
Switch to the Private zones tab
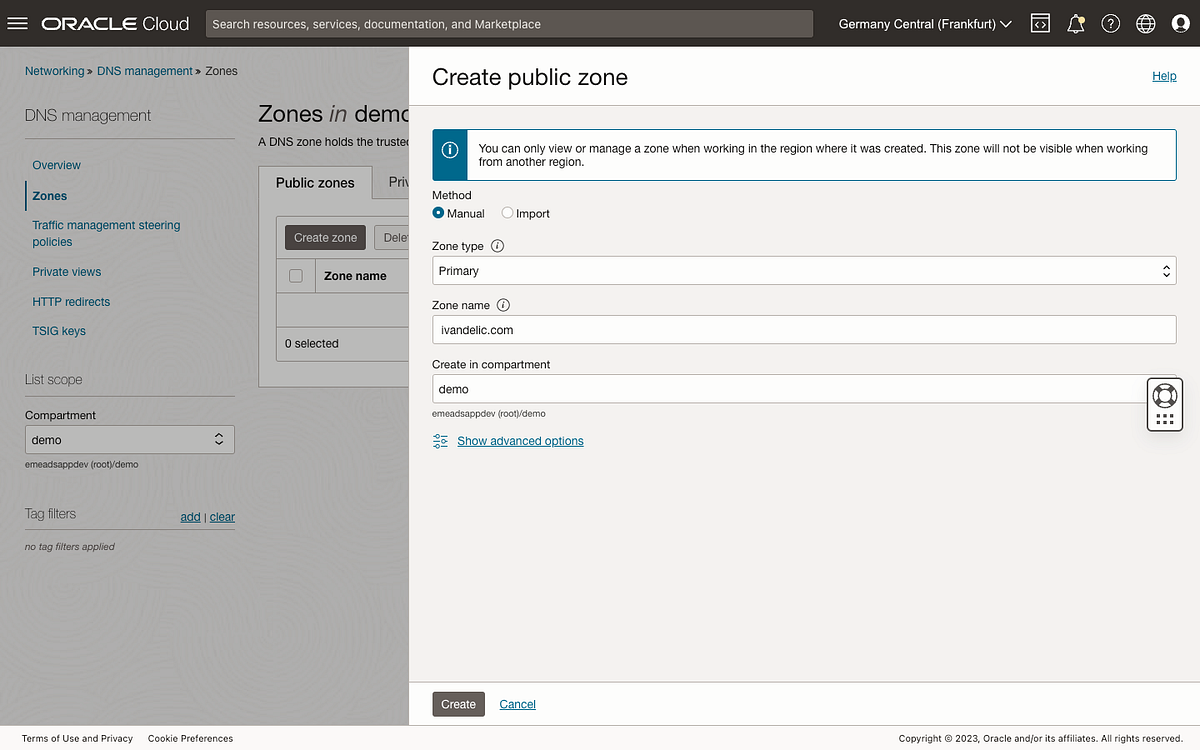(400, 182)
